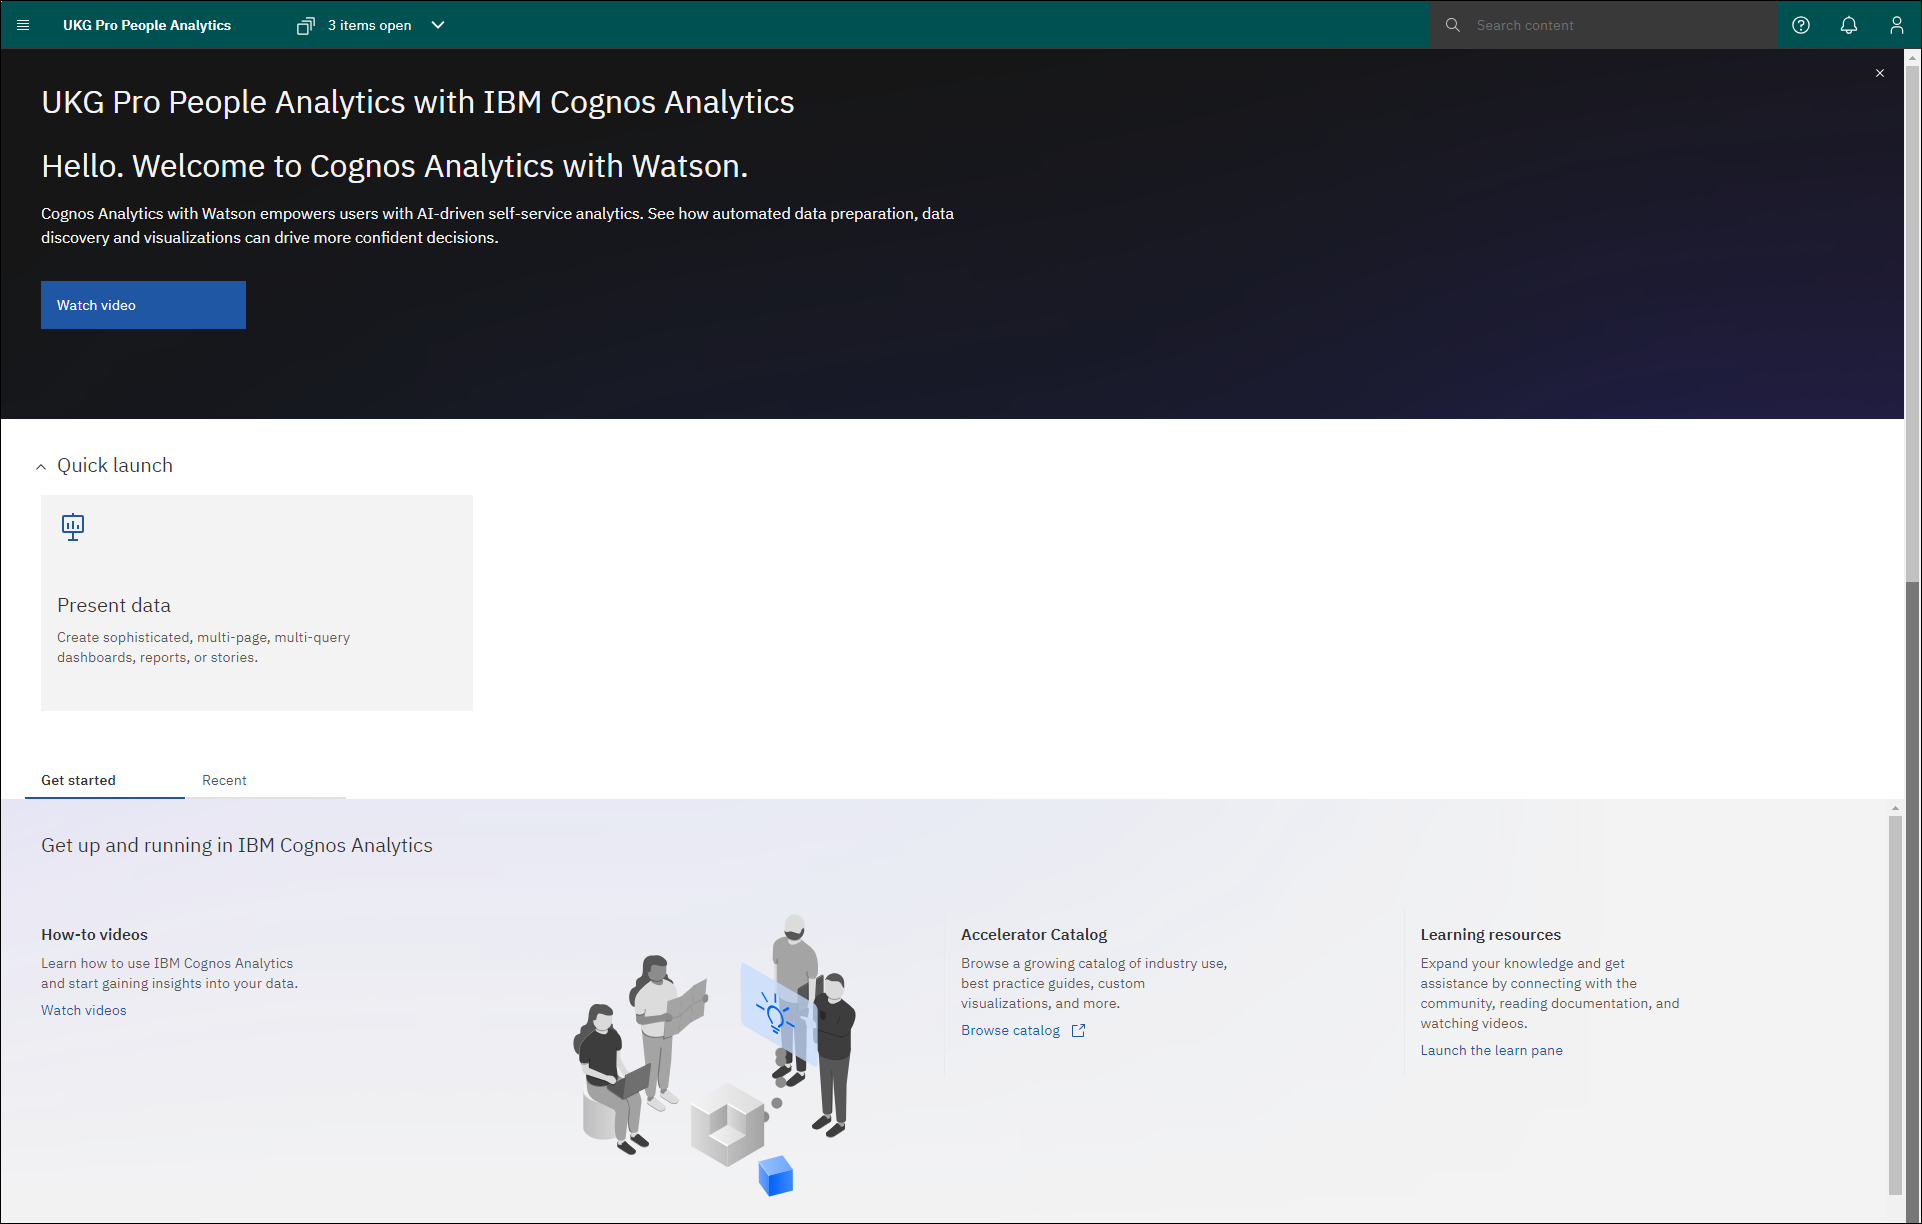
Task: Open the Help question mark icon
Action: coord(1801,25)
